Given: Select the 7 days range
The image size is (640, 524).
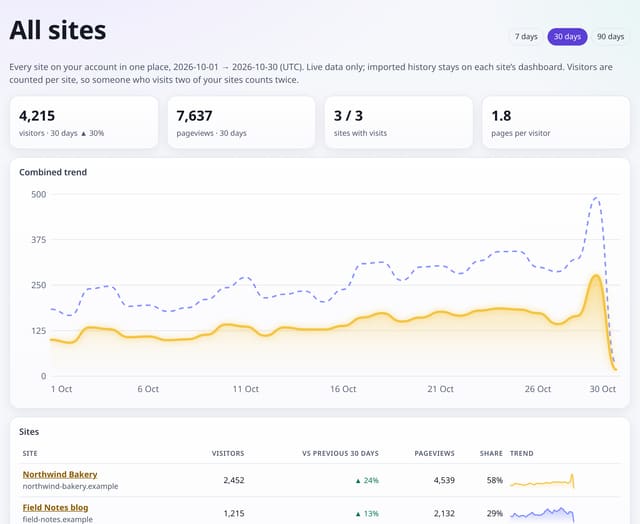Looking at the screenshot, I should click(526, 37).
